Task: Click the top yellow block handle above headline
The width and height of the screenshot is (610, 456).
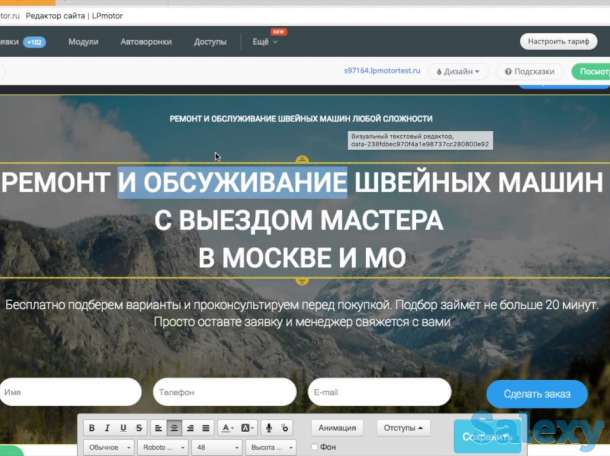Action: [302, 160]
